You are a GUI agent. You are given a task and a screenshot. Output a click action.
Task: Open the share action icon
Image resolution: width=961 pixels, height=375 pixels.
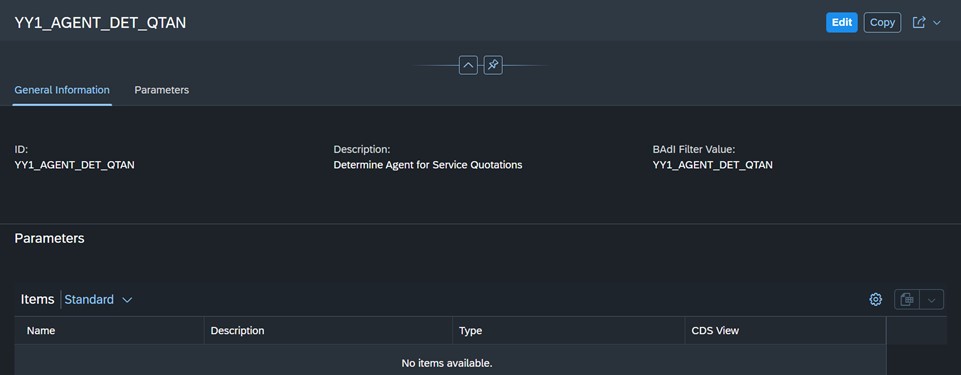919,23
